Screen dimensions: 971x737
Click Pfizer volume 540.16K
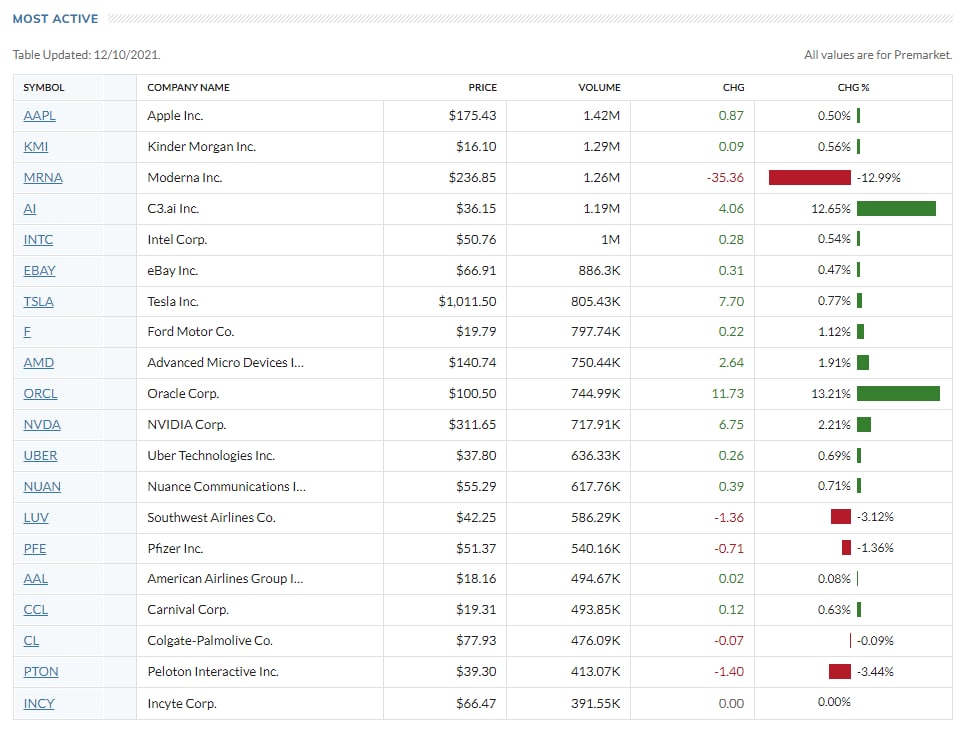point(596,549)
